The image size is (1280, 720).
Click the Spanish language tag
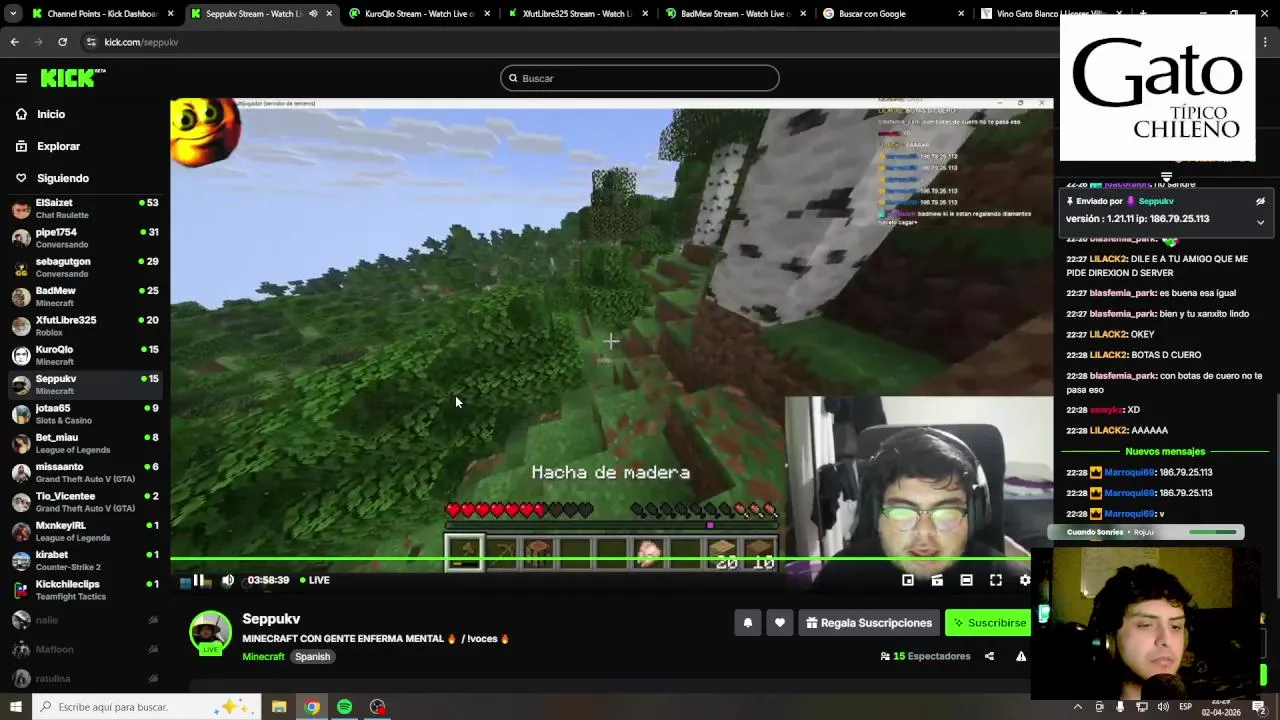pos(312,657)
